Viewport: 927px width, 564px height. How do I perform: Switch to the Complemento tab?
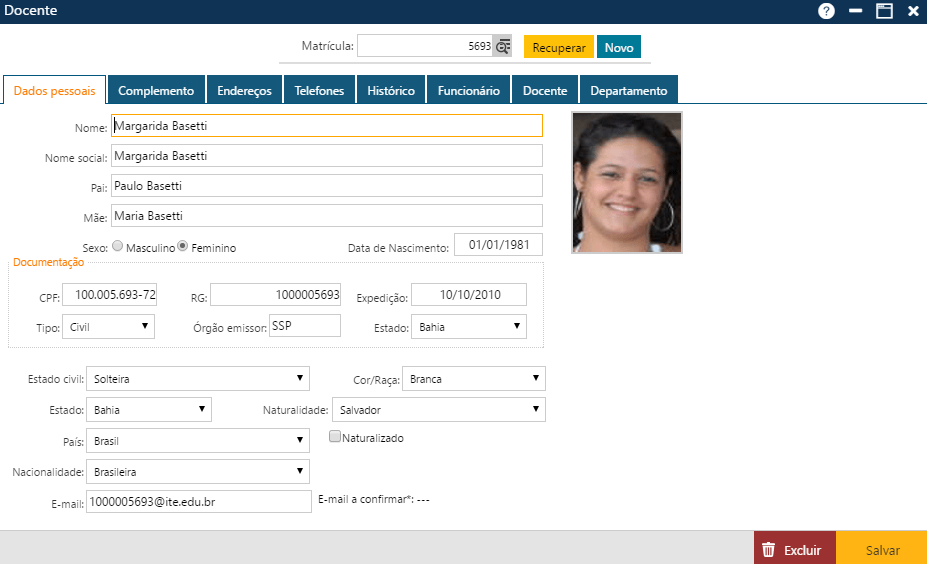click(x=156, y=90)
